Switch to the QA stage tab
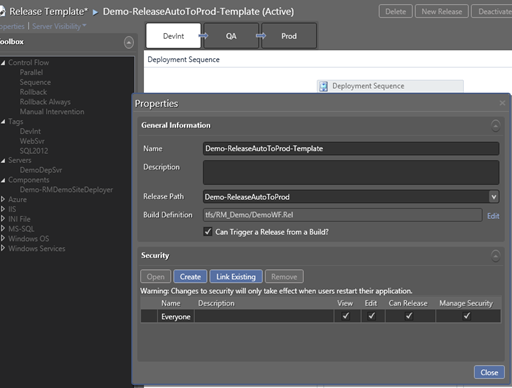Image resolution: width=512 pixels, height=388 pixels. tap(231, 36)
